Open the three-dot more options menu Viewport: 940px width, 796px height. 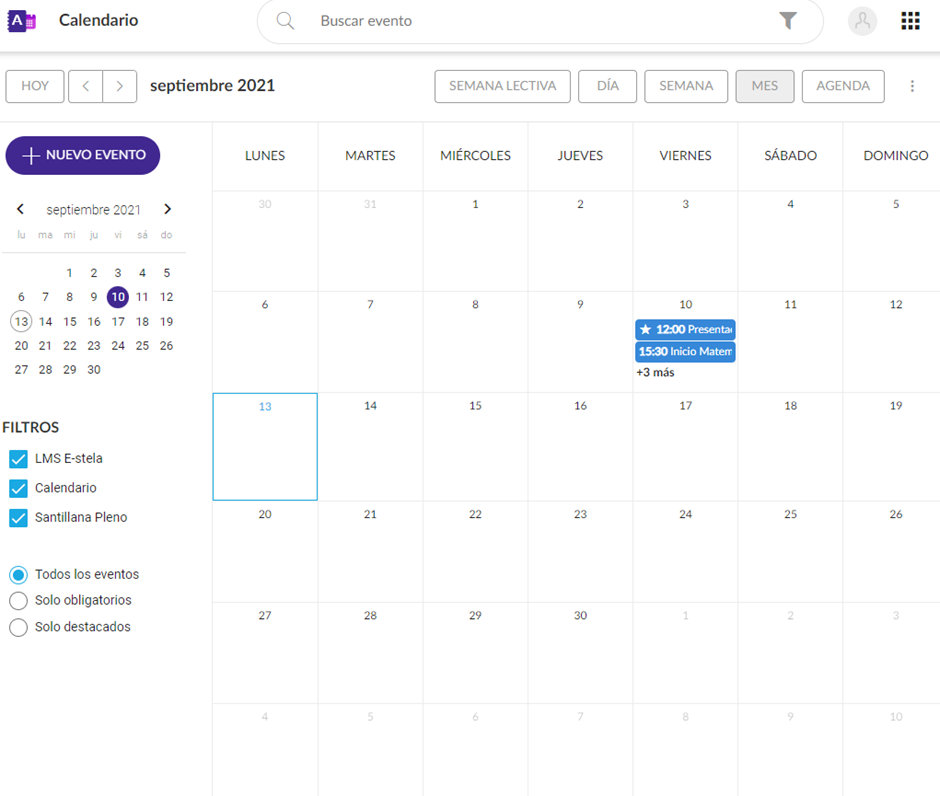point(912,86)
